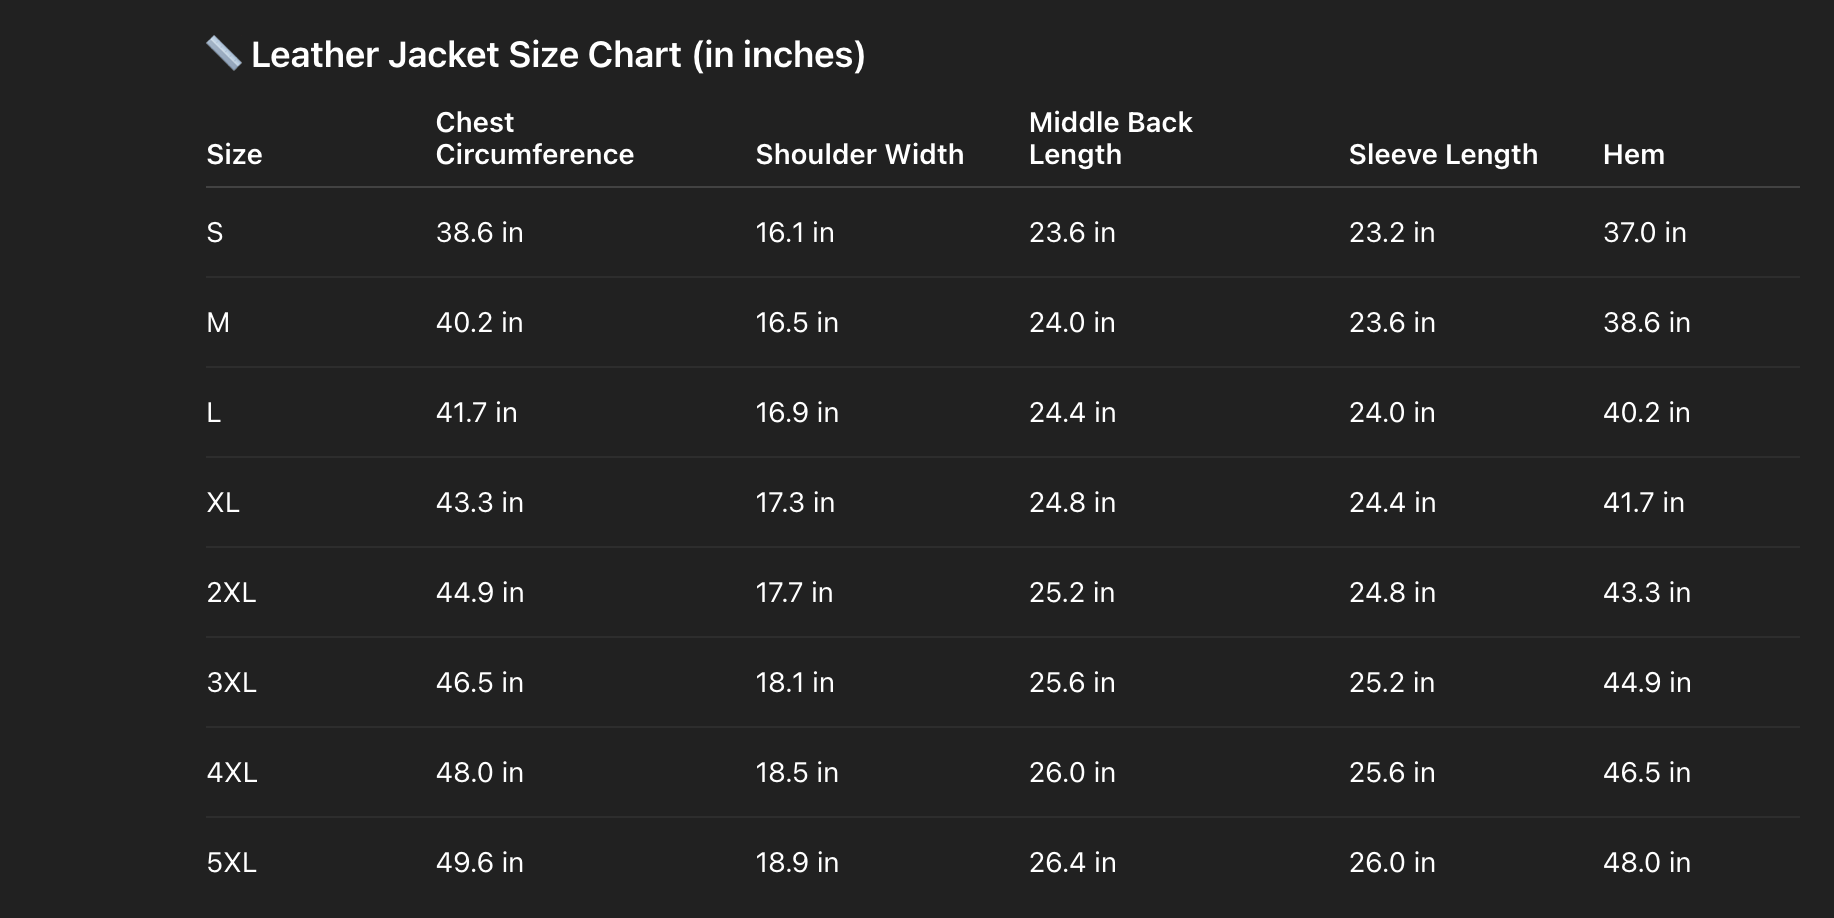Click the 2XL size row label
This screenshot has width=1834, height=918.
click(x=231, y=593)
